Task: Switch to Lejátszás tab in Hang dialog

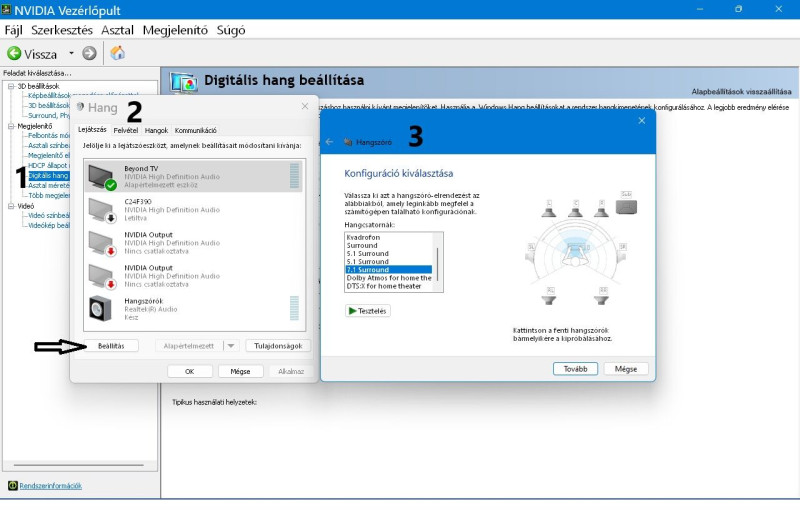Action: click(x=92, y=130)
